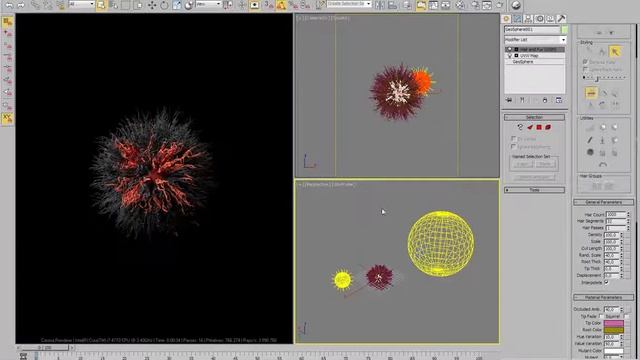Open the Modifier List dropdown
The width and height of the screenshot is (640, 360).
tap(563, 40)
